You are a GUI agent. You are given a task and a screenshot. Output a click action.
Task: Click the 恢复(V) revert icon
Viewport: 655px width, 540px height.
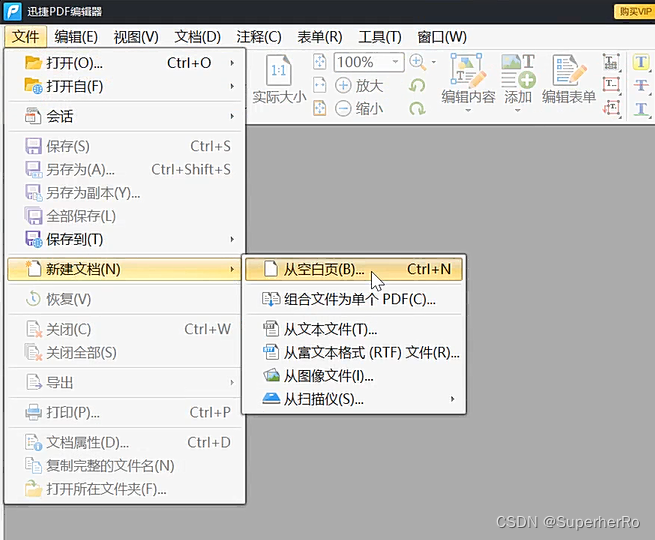tap(33, 299)
